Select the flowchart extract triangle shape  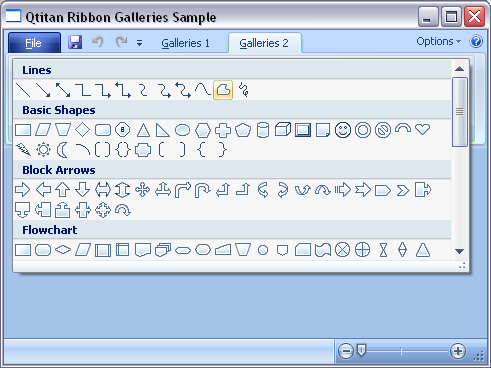(423, 250)
